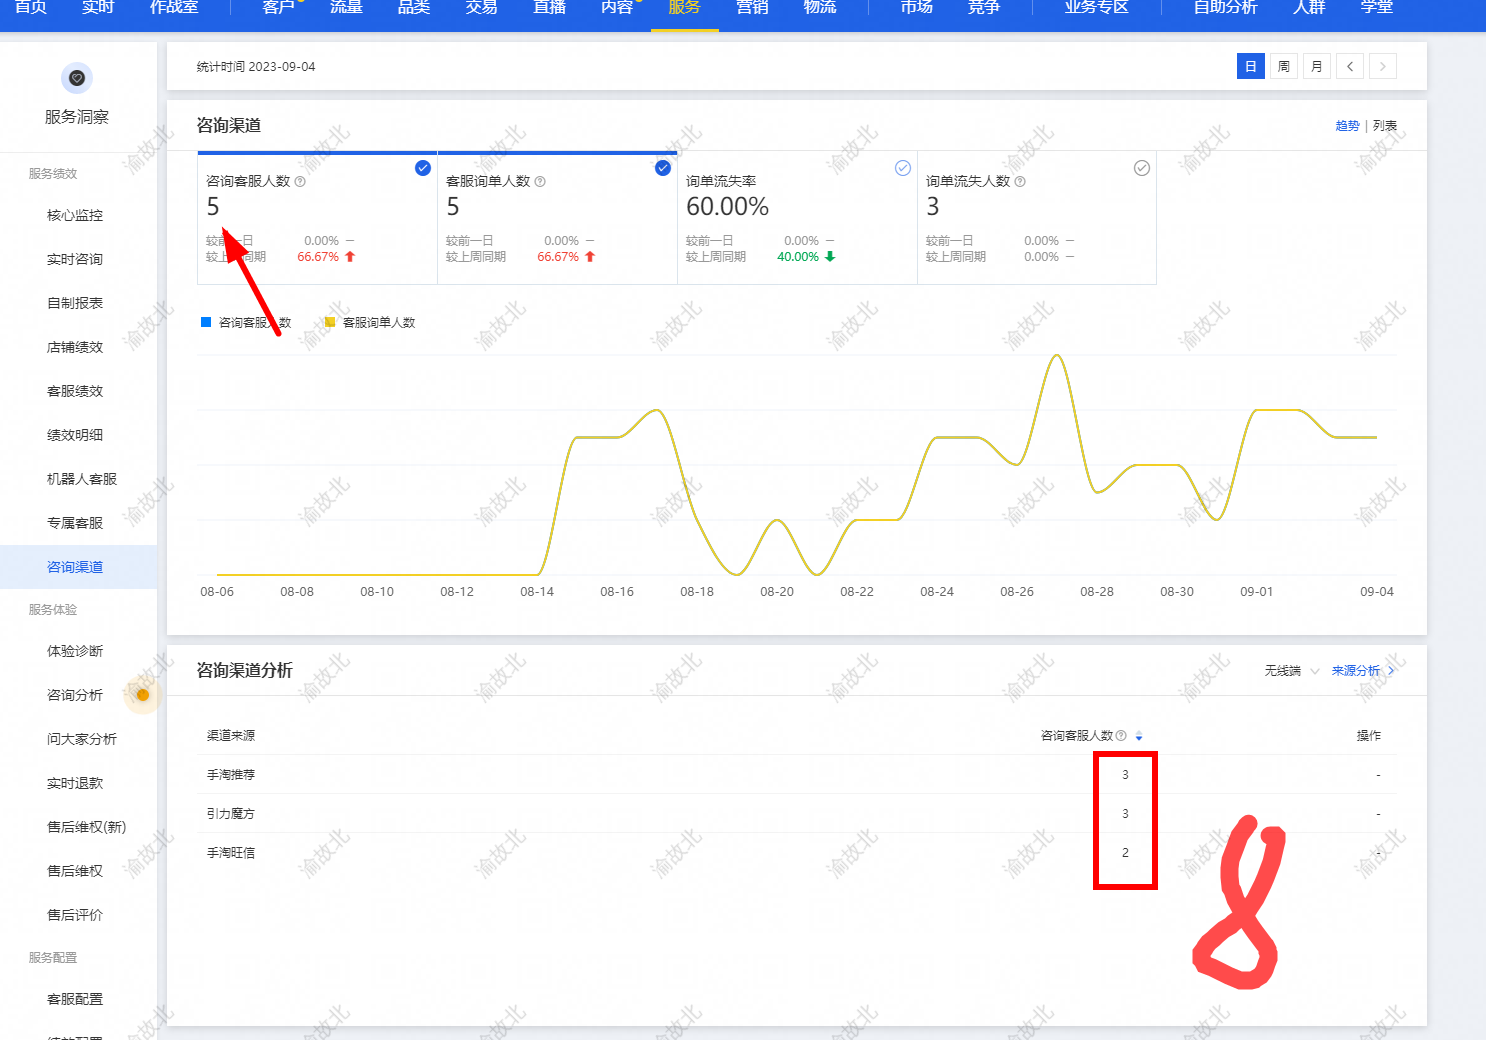Screen dimensions: 1486x1040
Task: Click help icon beside 客服询单人数
Action: [x=540, y=182]
